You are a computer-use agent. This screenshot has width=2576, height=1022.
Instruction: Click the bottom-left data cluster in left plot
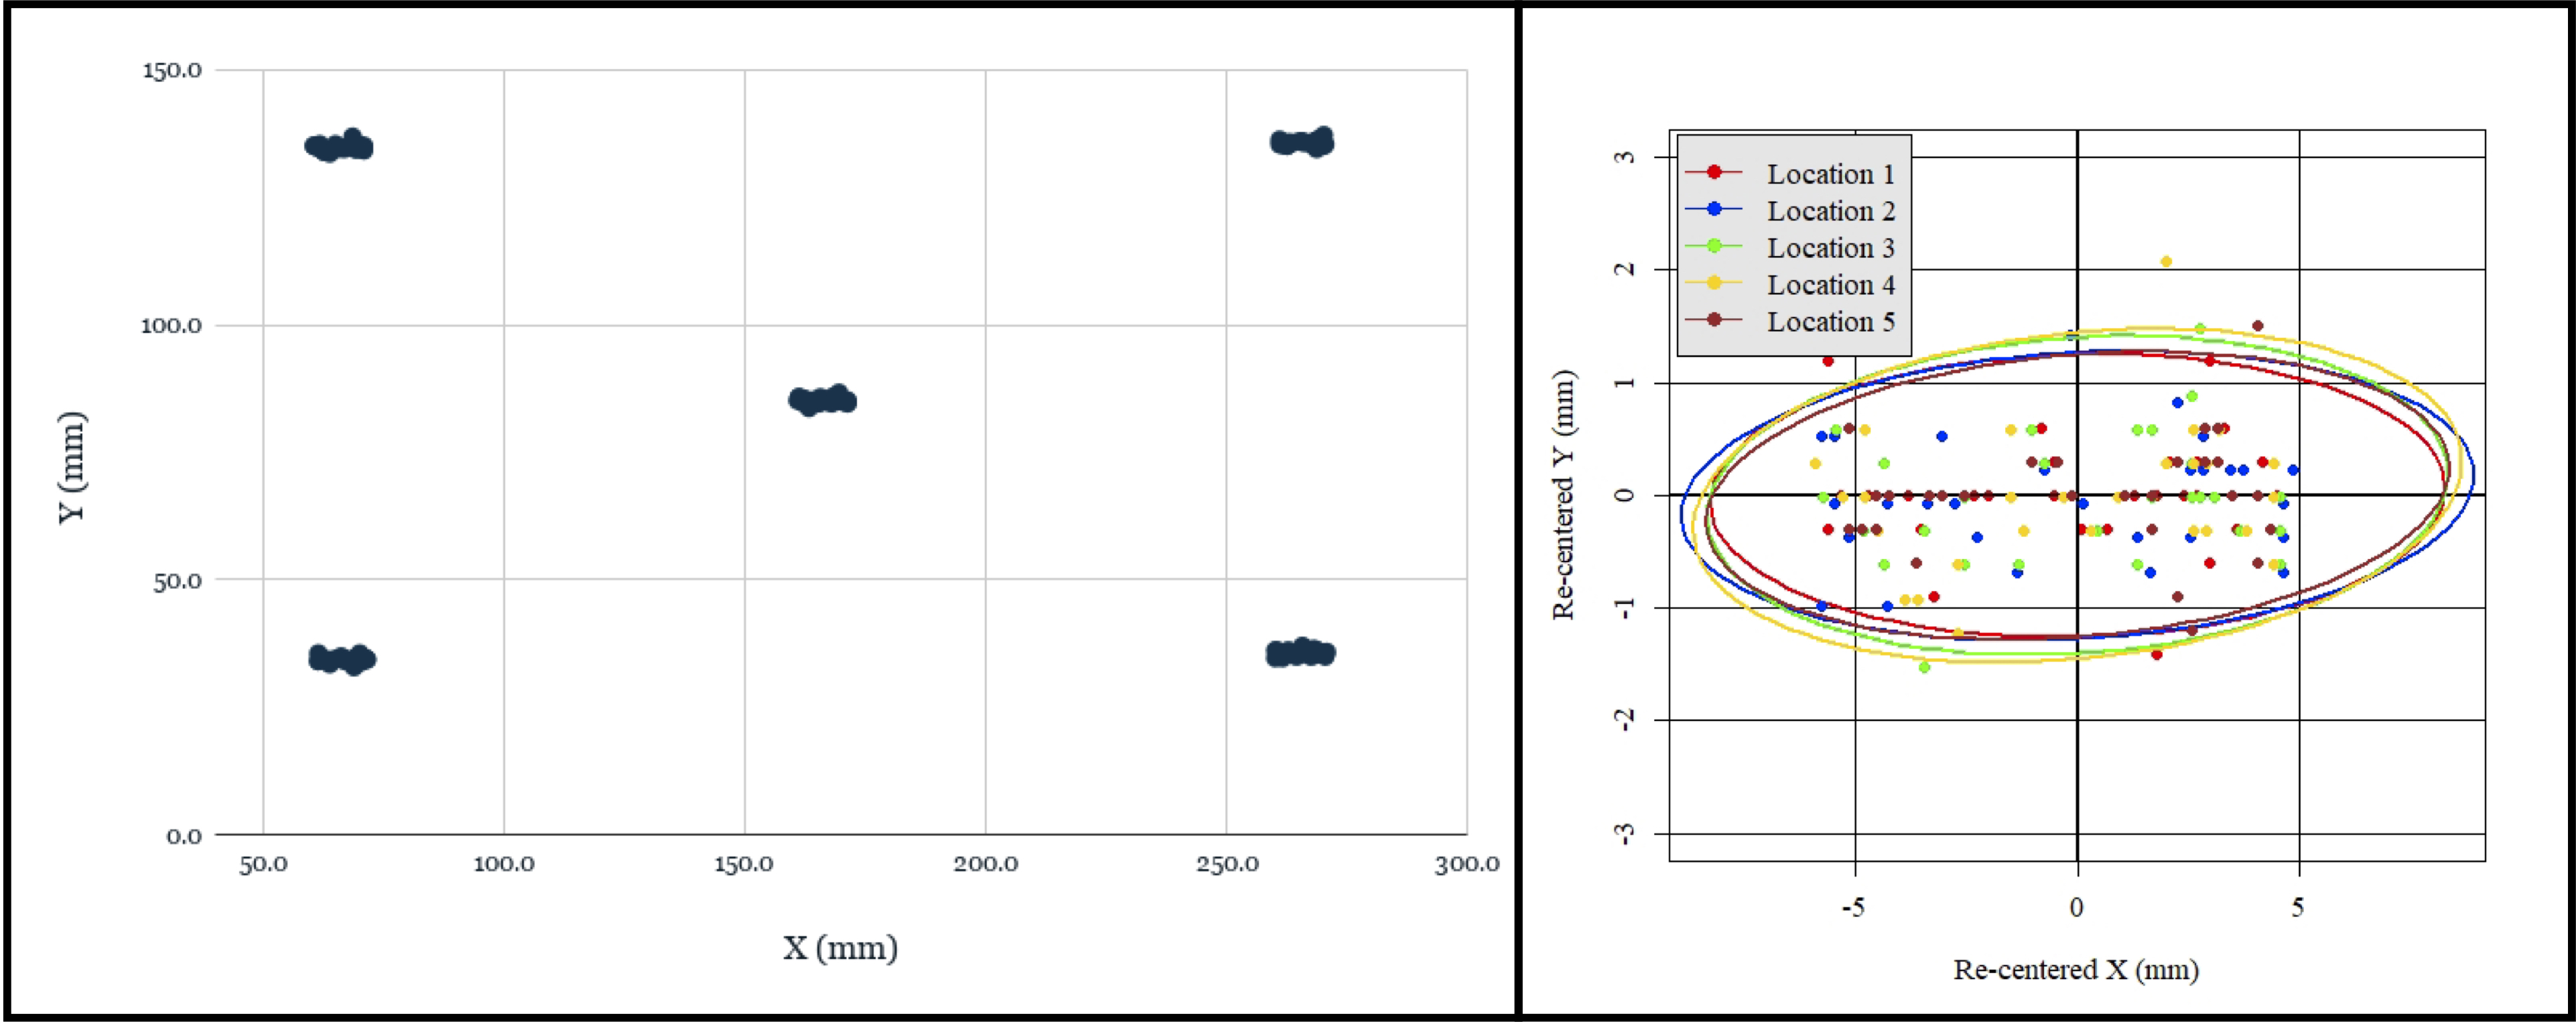[x=342, y=659]
